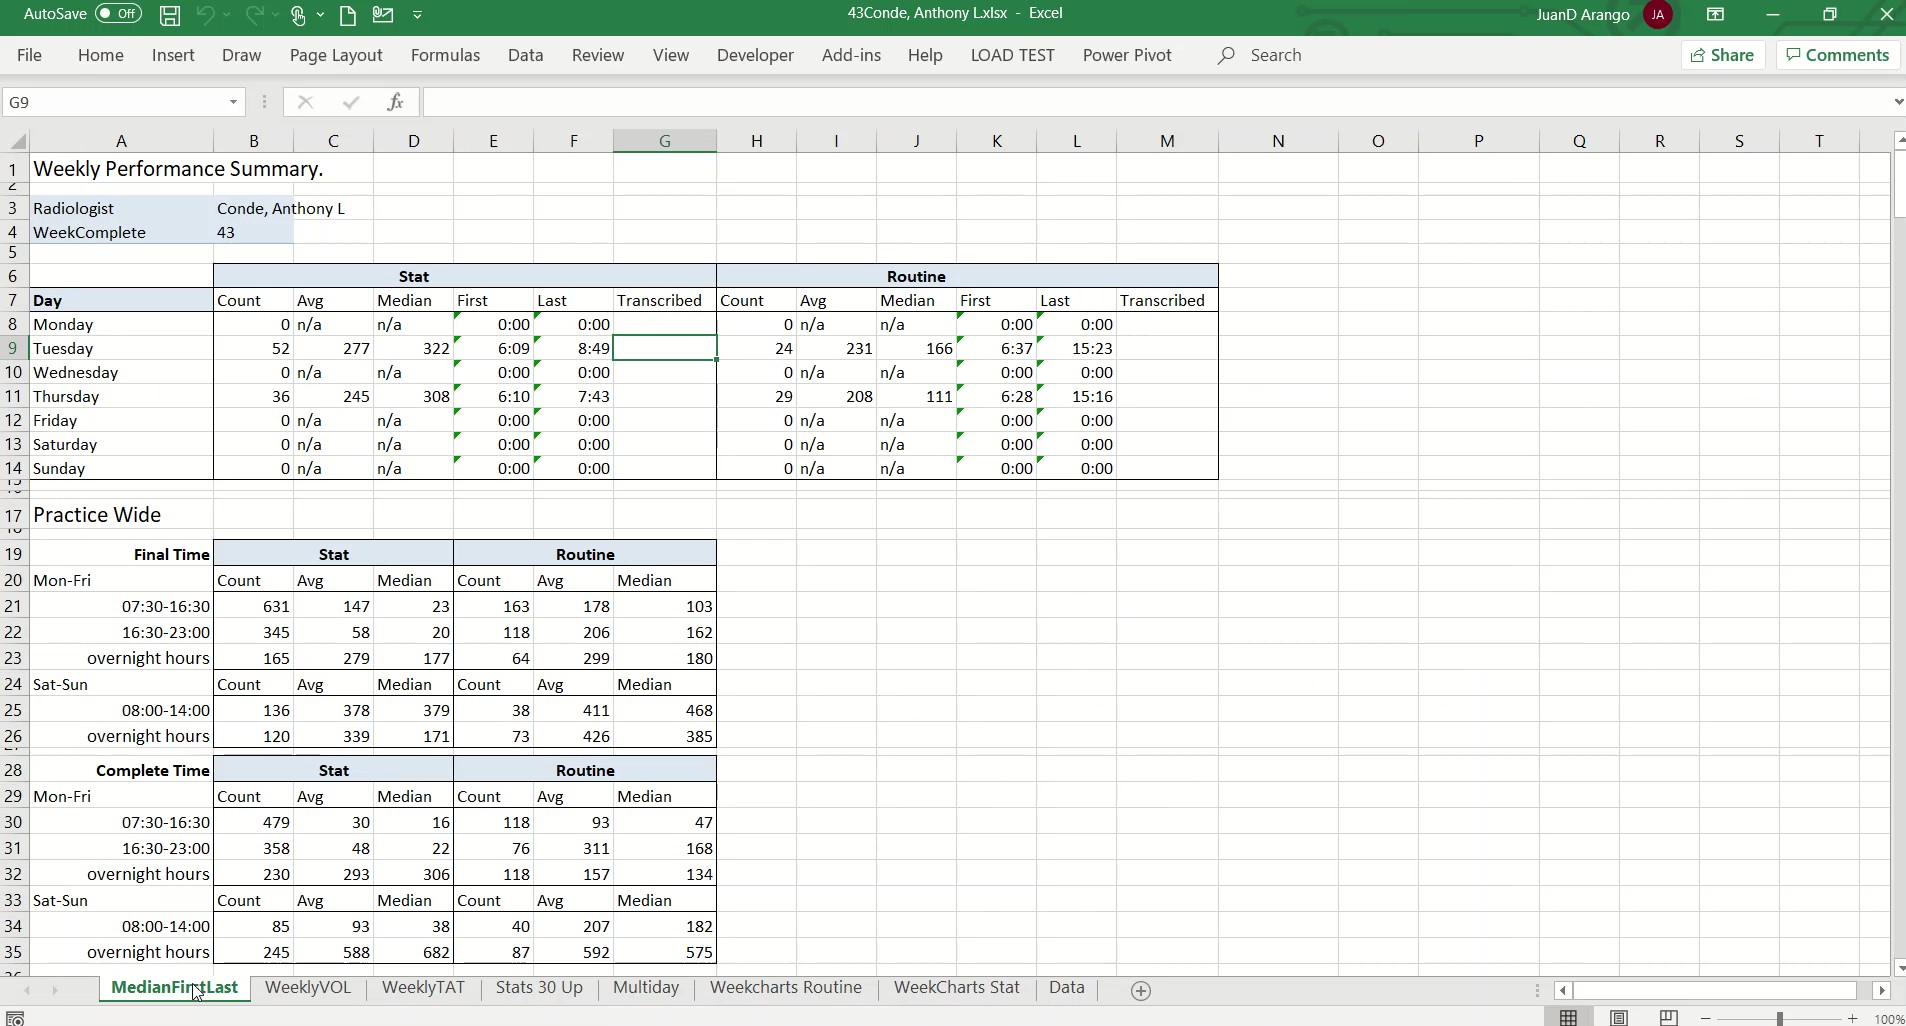Toggle the AutoSave switch
Viewport: 1906px width, 1026px height.
(x=119, y=14)
